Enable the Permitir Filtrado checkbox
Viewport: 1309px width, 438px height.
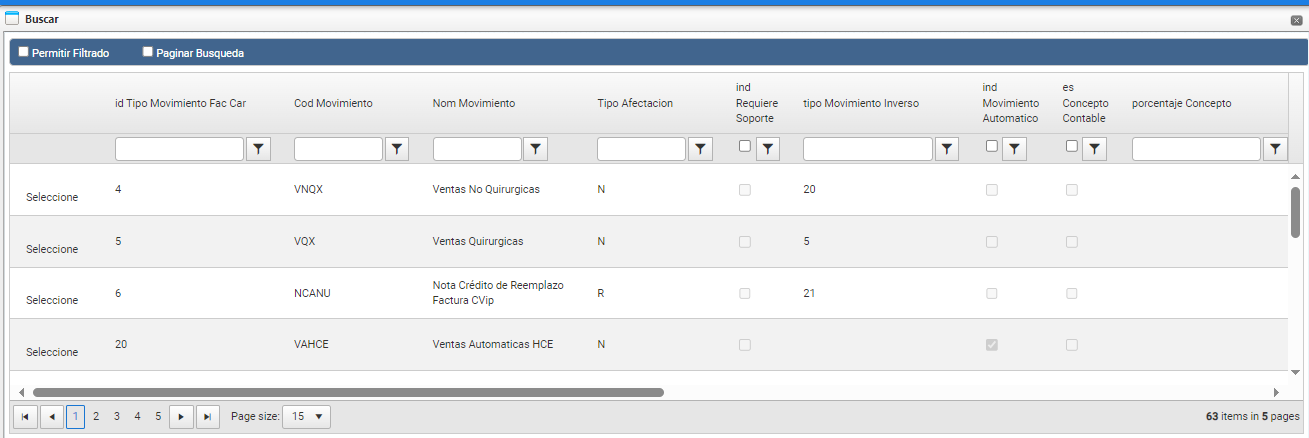pyautogui.click(x=24, y=52)
